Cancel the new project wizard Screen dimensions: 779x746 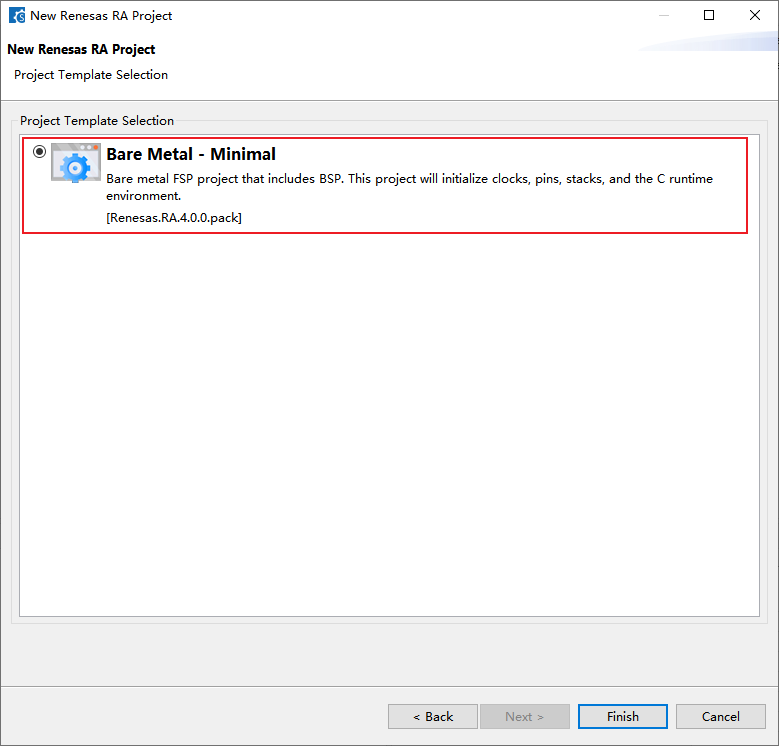tap(720, 716)
